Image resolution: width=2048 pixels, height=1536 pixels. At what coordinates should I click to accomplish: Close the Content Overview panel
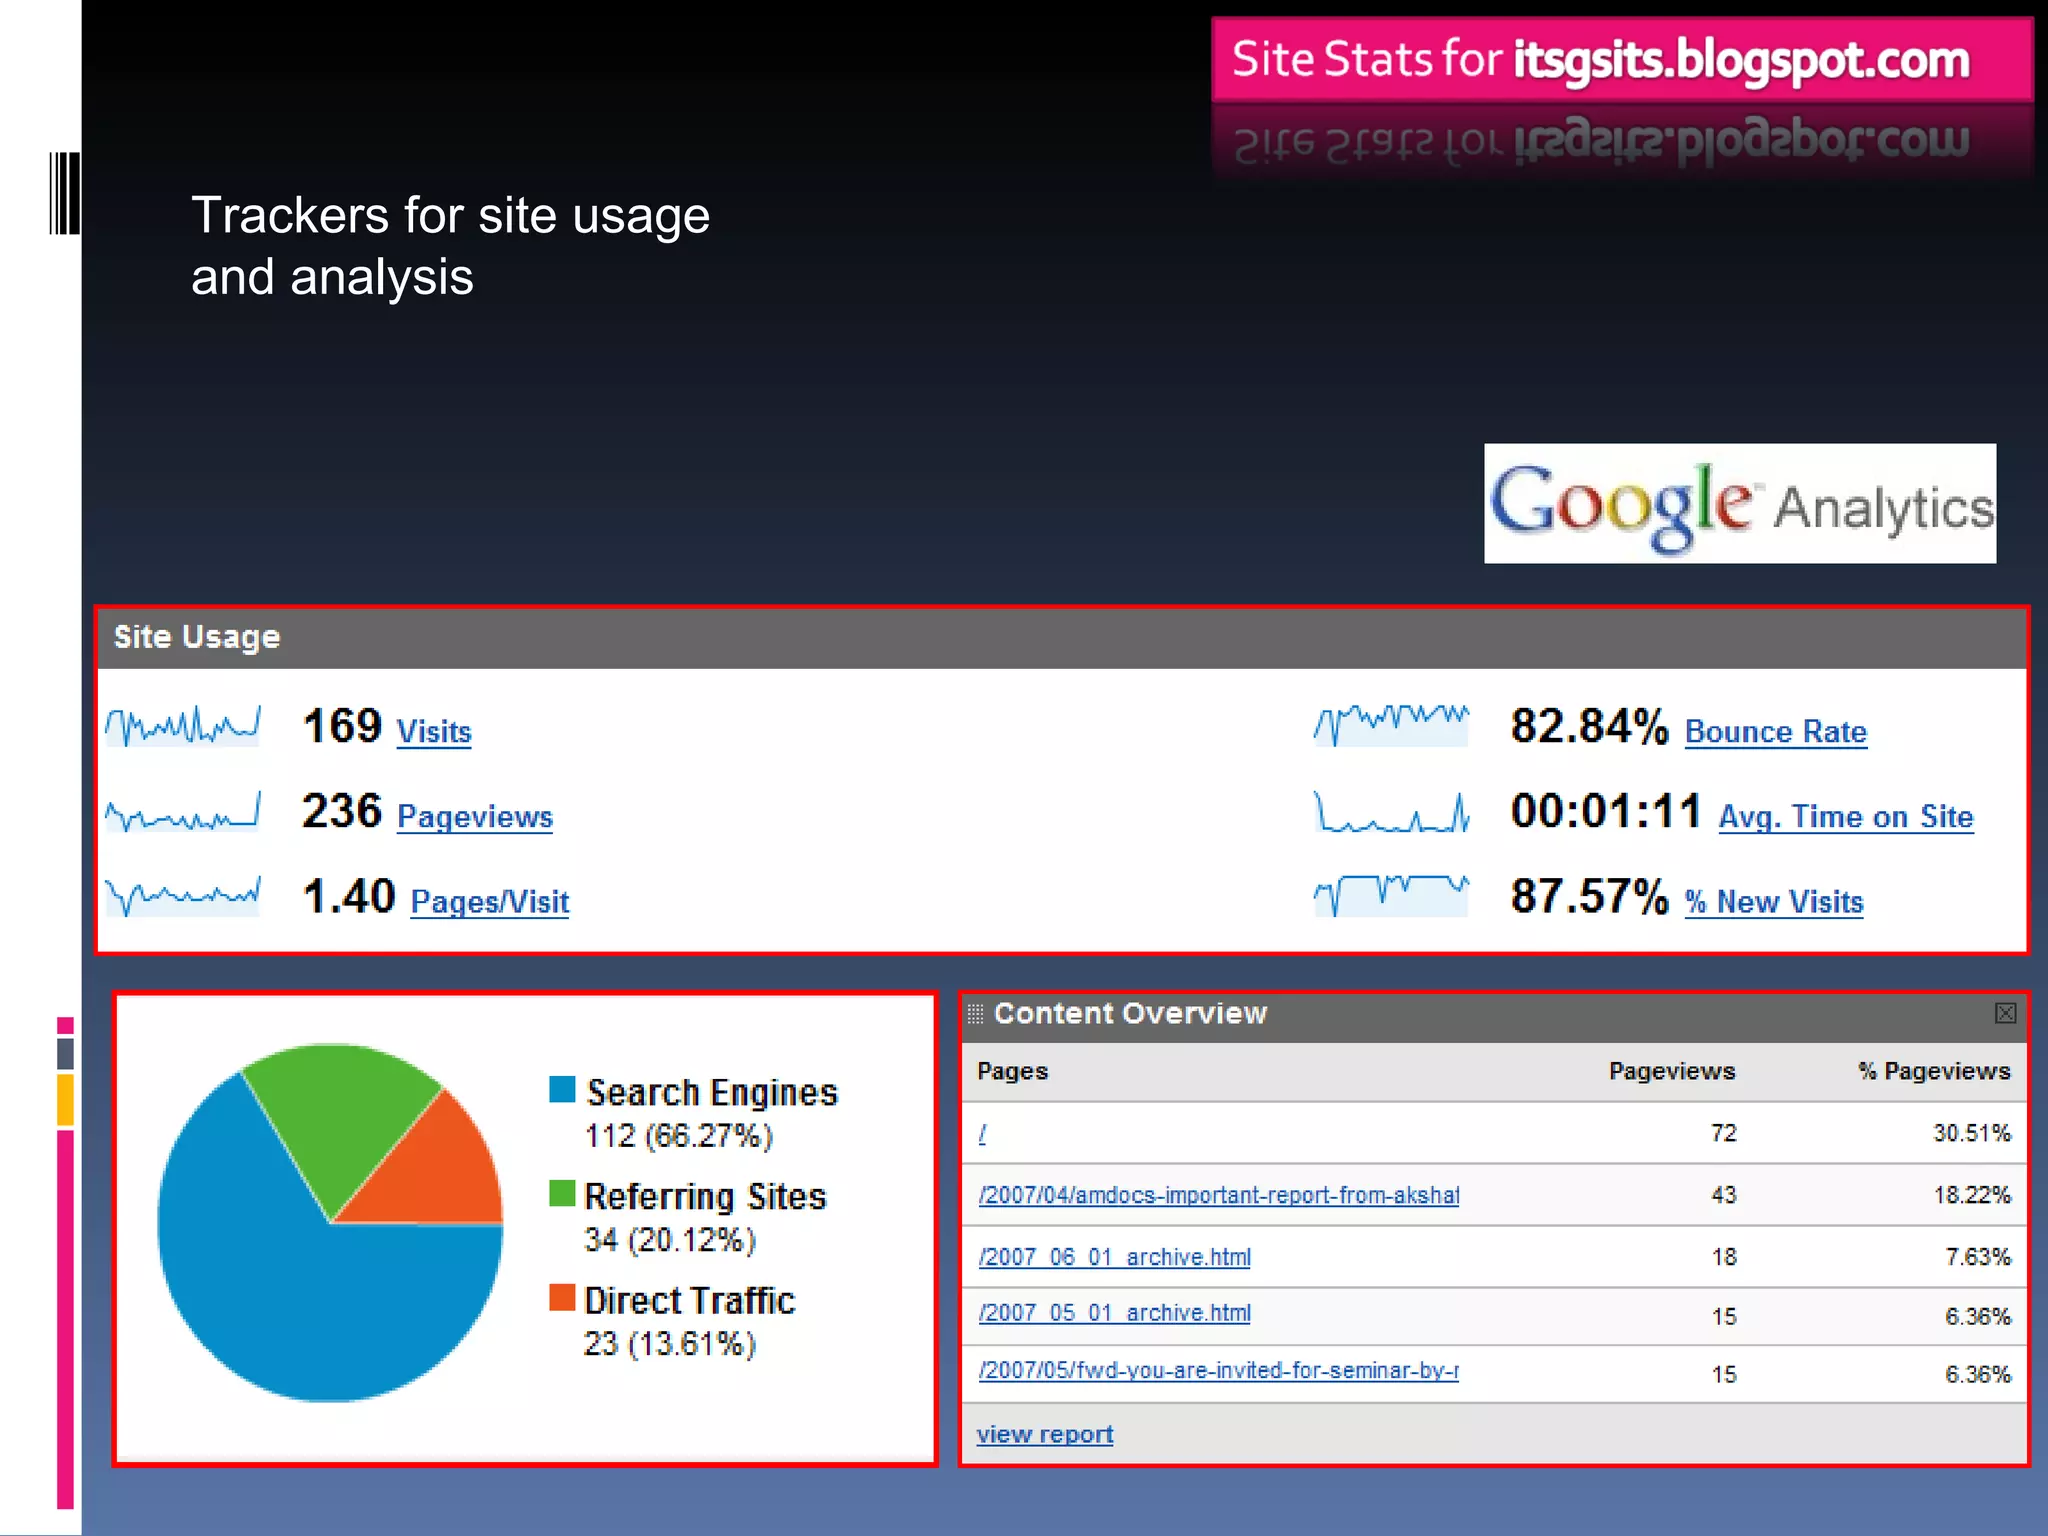[x=2005, y=1013]
